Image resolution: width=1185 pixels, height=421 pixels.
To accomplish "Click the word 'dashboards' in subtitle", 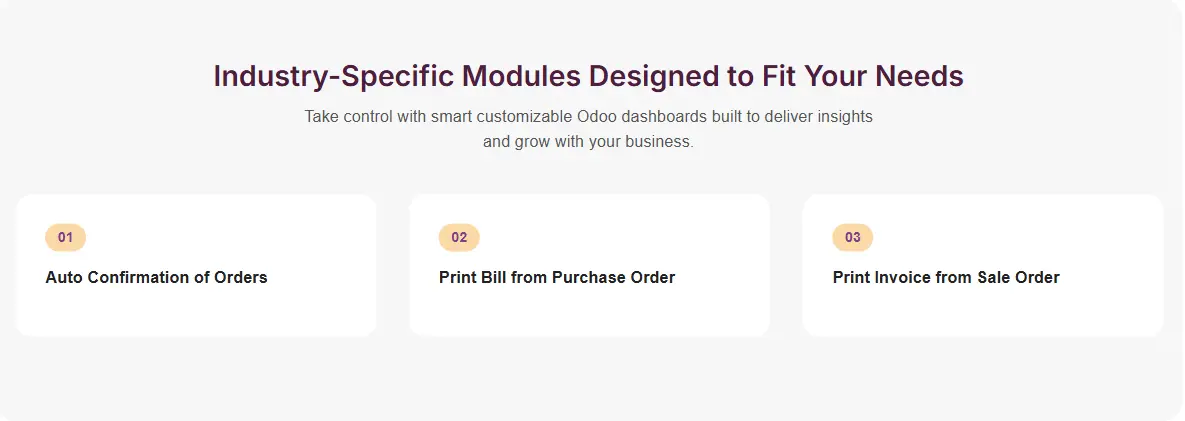I will [665, 116].
